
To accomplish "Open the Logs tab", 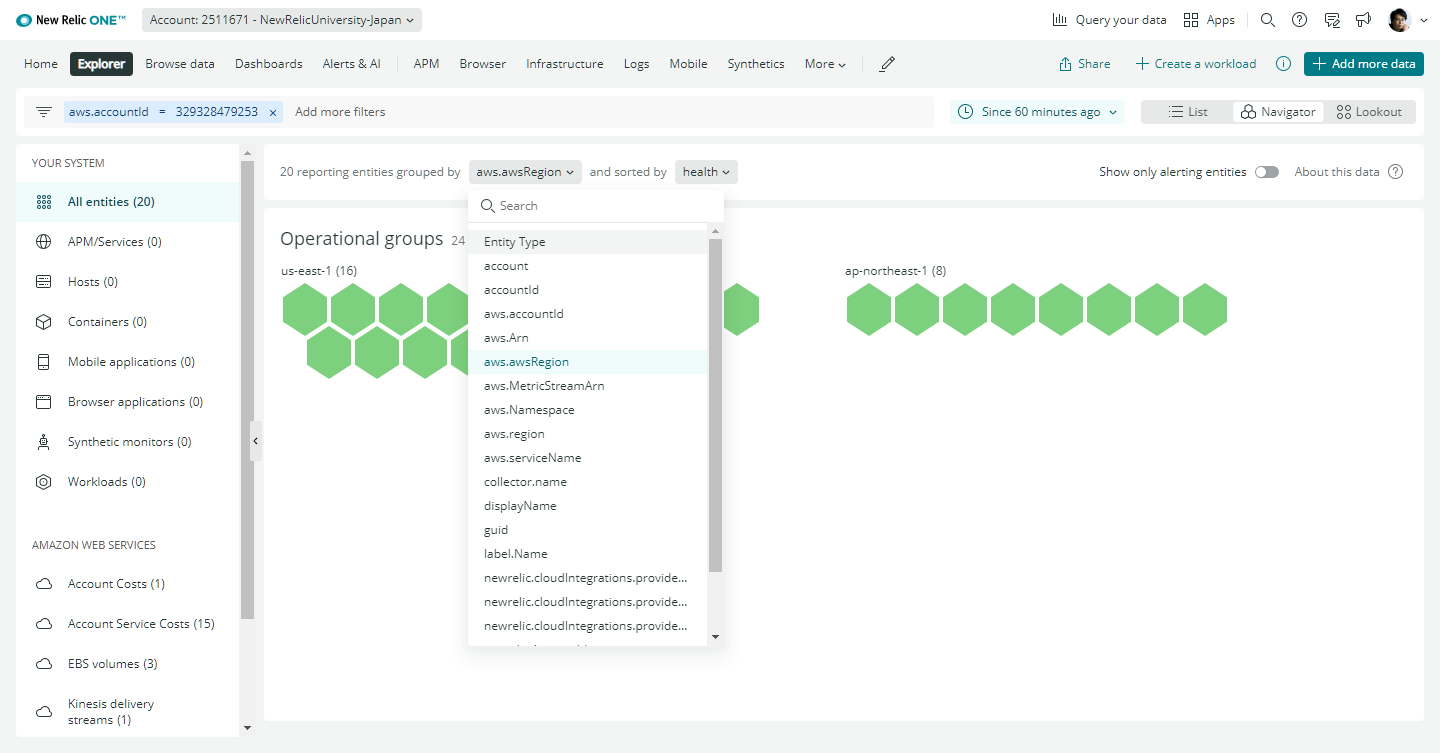I will [637, 64].
